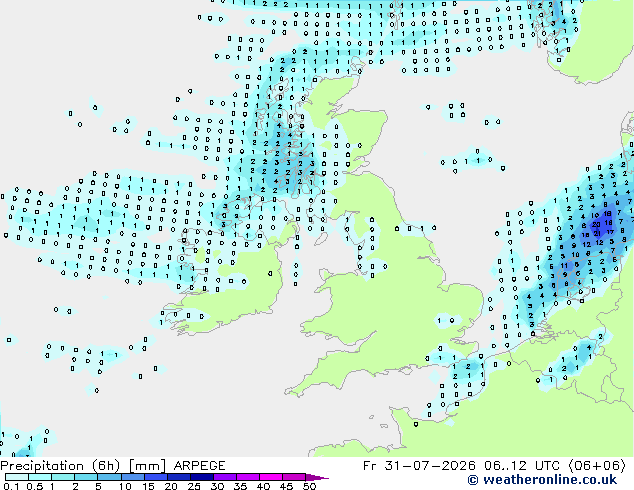Pick the blue swatch between 15 and 20
This screenshot has width=634, height=490.
pos(156,477)
